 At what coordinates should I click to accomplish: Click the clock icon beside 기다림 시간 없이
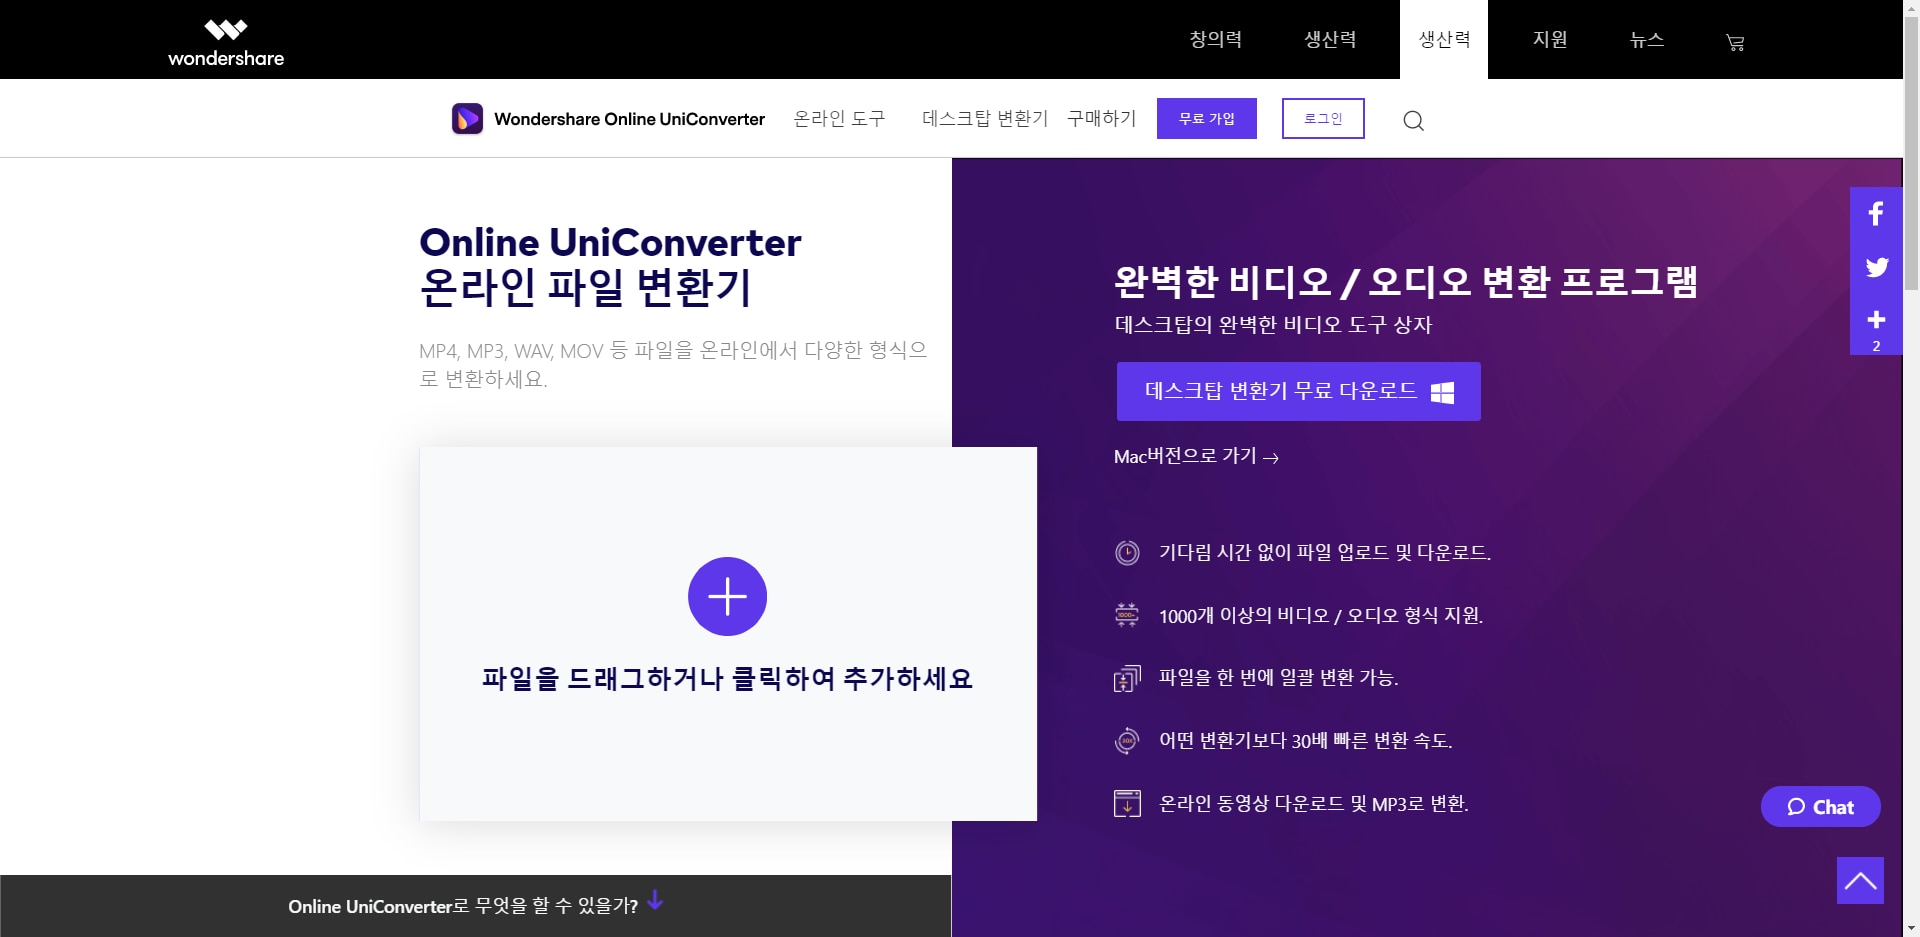point(1127,553)
